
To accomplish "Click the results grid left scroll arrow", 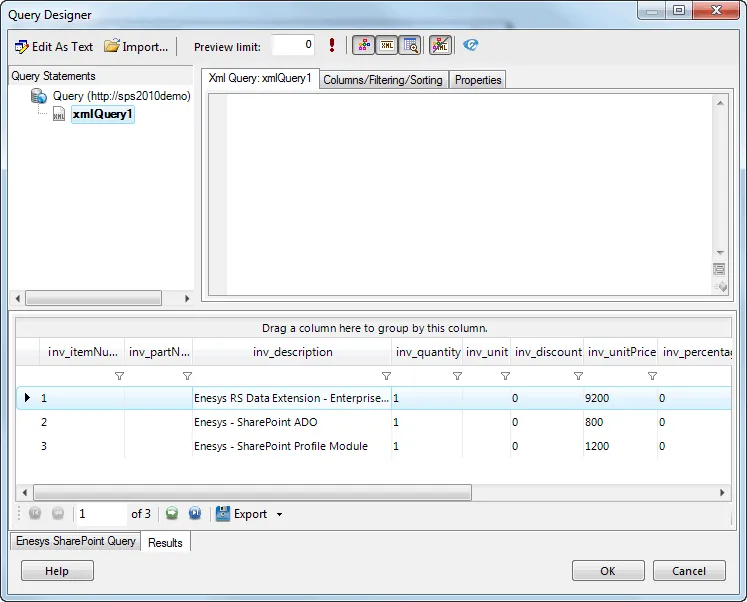I will click(x=25, y=492).
